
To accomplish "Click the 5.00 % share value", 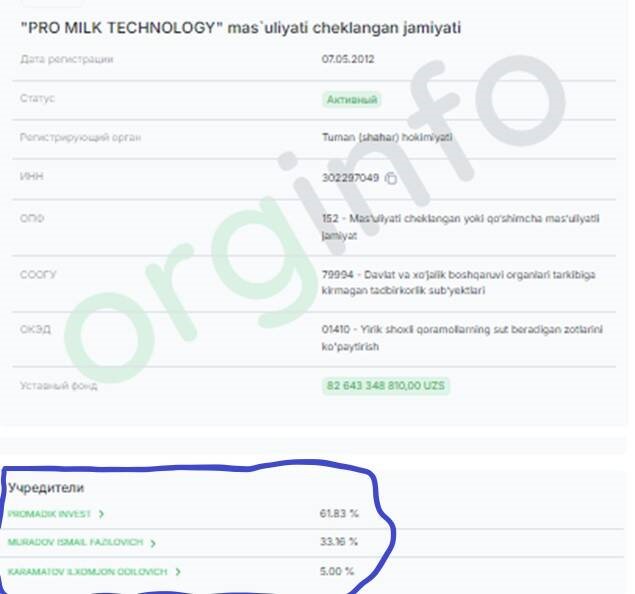I will click(x=337, y=571).
